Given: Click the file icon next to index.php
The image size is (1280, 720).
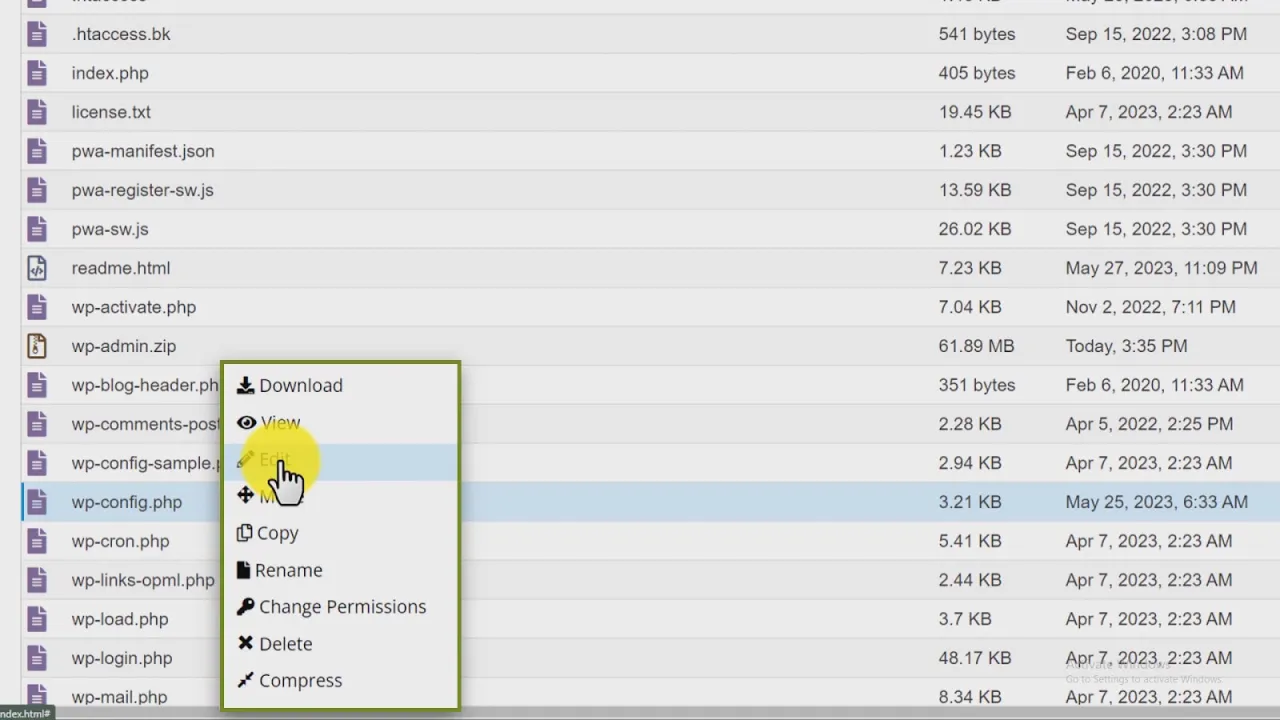Looking at the screenshot, I should pyautogui.click(x=37, y=73).
